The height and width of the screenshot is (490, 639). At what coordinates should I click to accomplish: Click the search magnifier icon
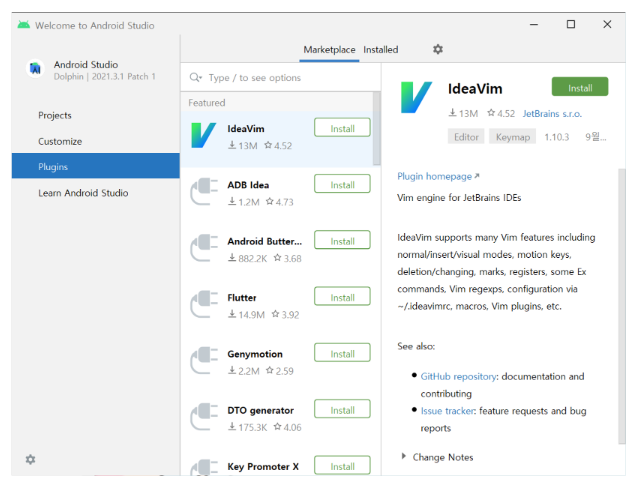point(196,77)
